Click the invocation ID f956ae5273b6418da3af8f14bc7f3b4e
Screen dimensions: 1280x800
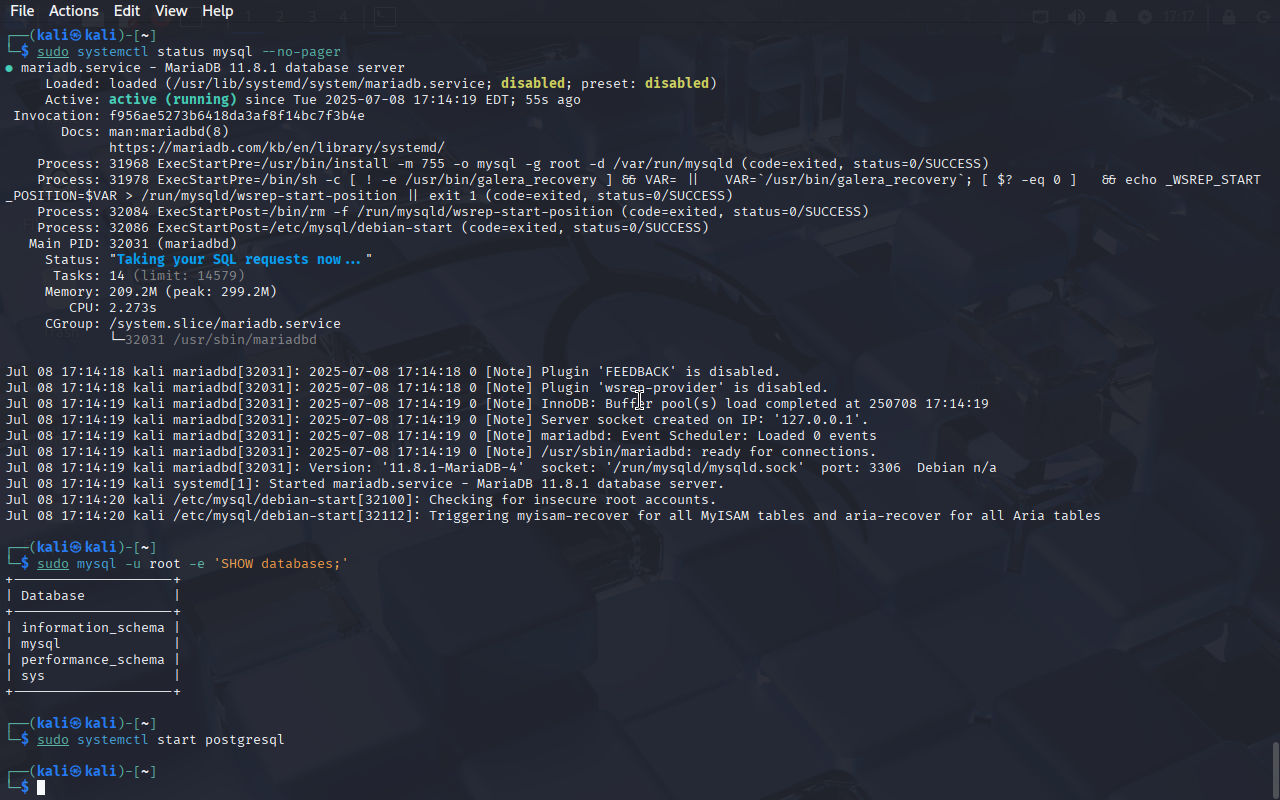click(237, 115)
